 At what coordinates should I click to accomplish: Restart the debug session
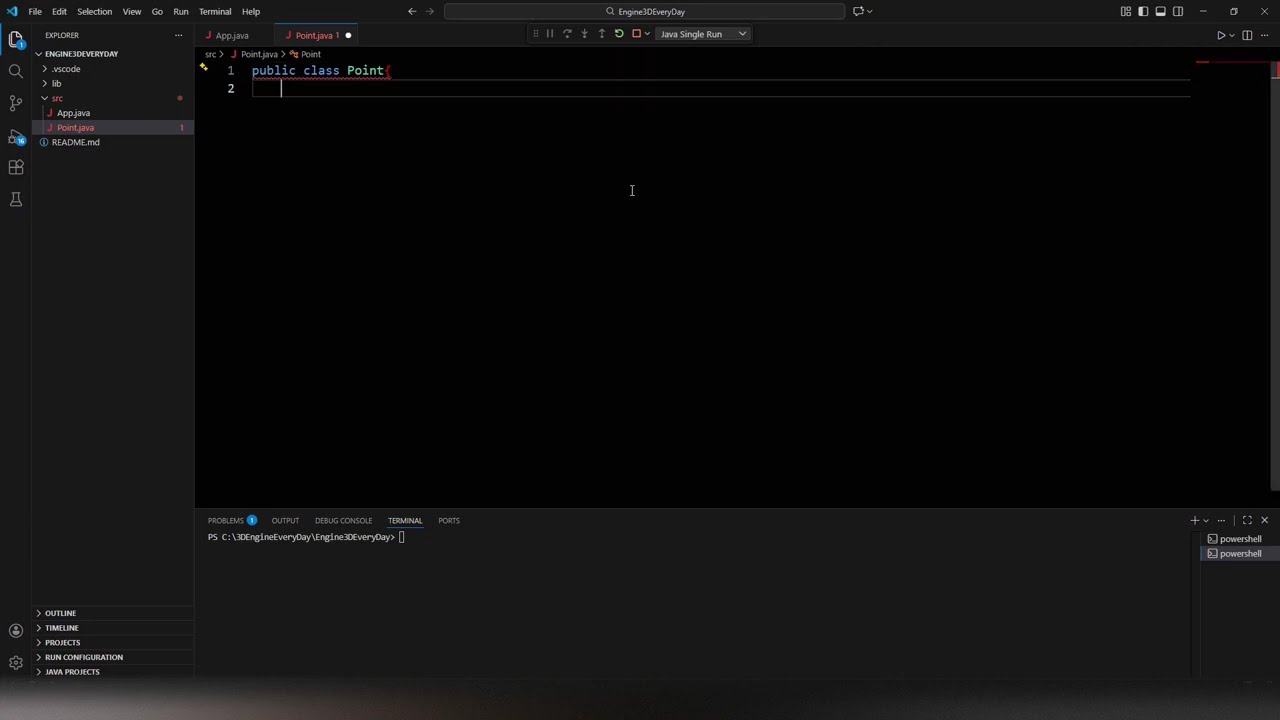click(x=619, y=34)
